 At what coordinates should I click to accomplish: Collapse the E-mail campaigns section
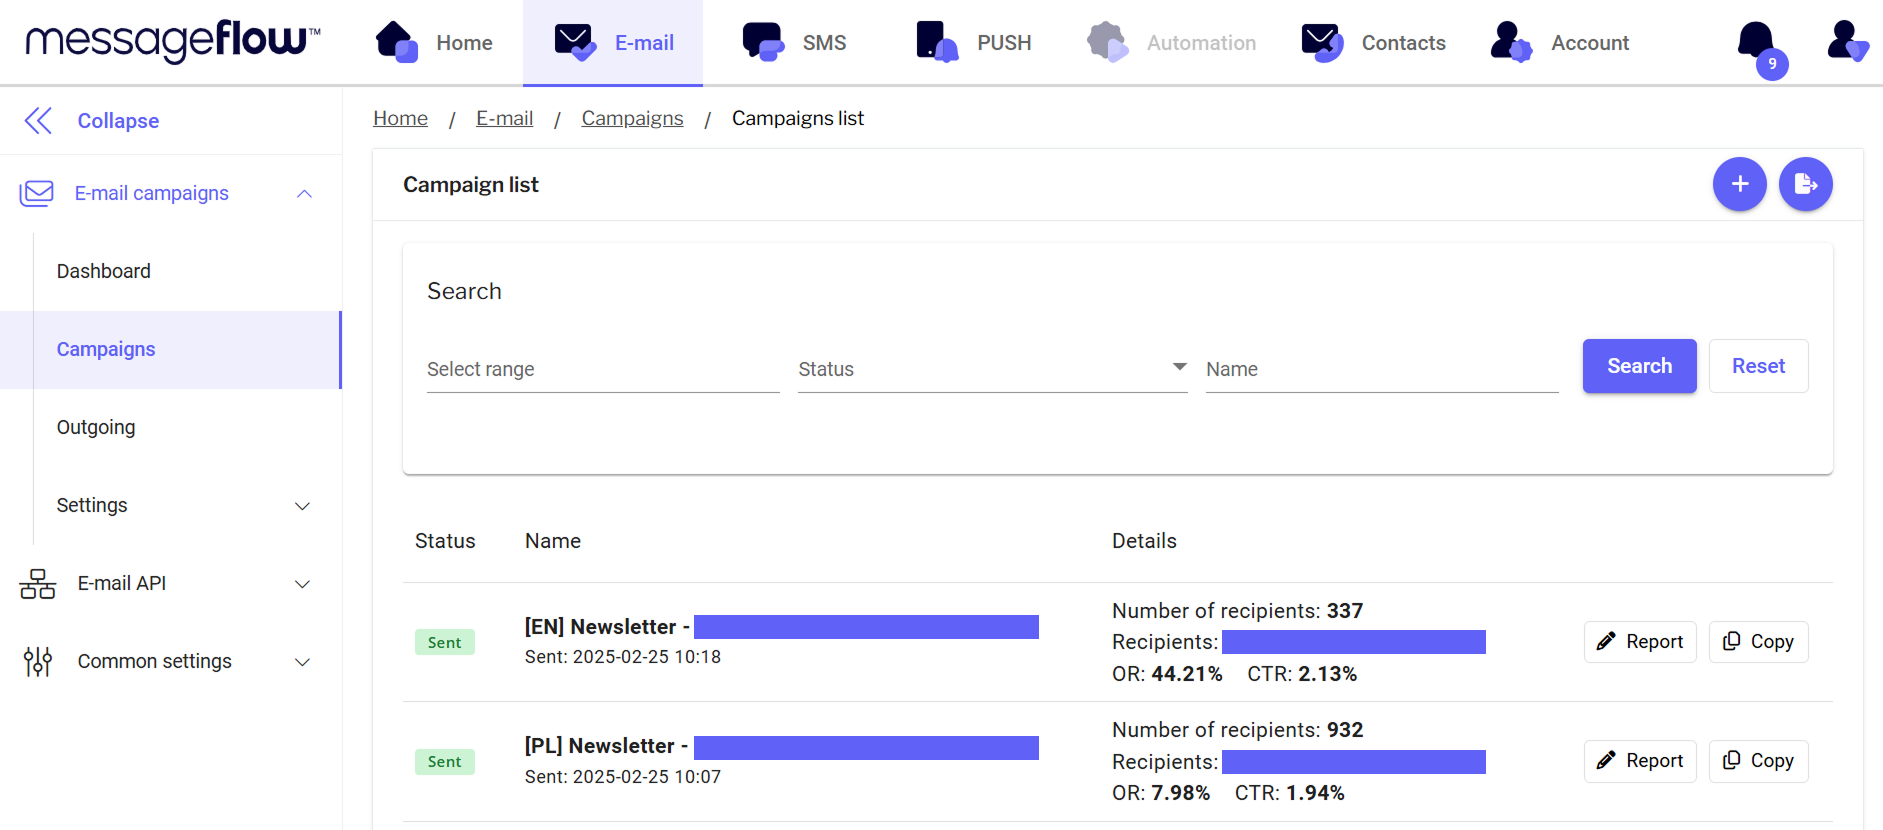pos(304,194)
